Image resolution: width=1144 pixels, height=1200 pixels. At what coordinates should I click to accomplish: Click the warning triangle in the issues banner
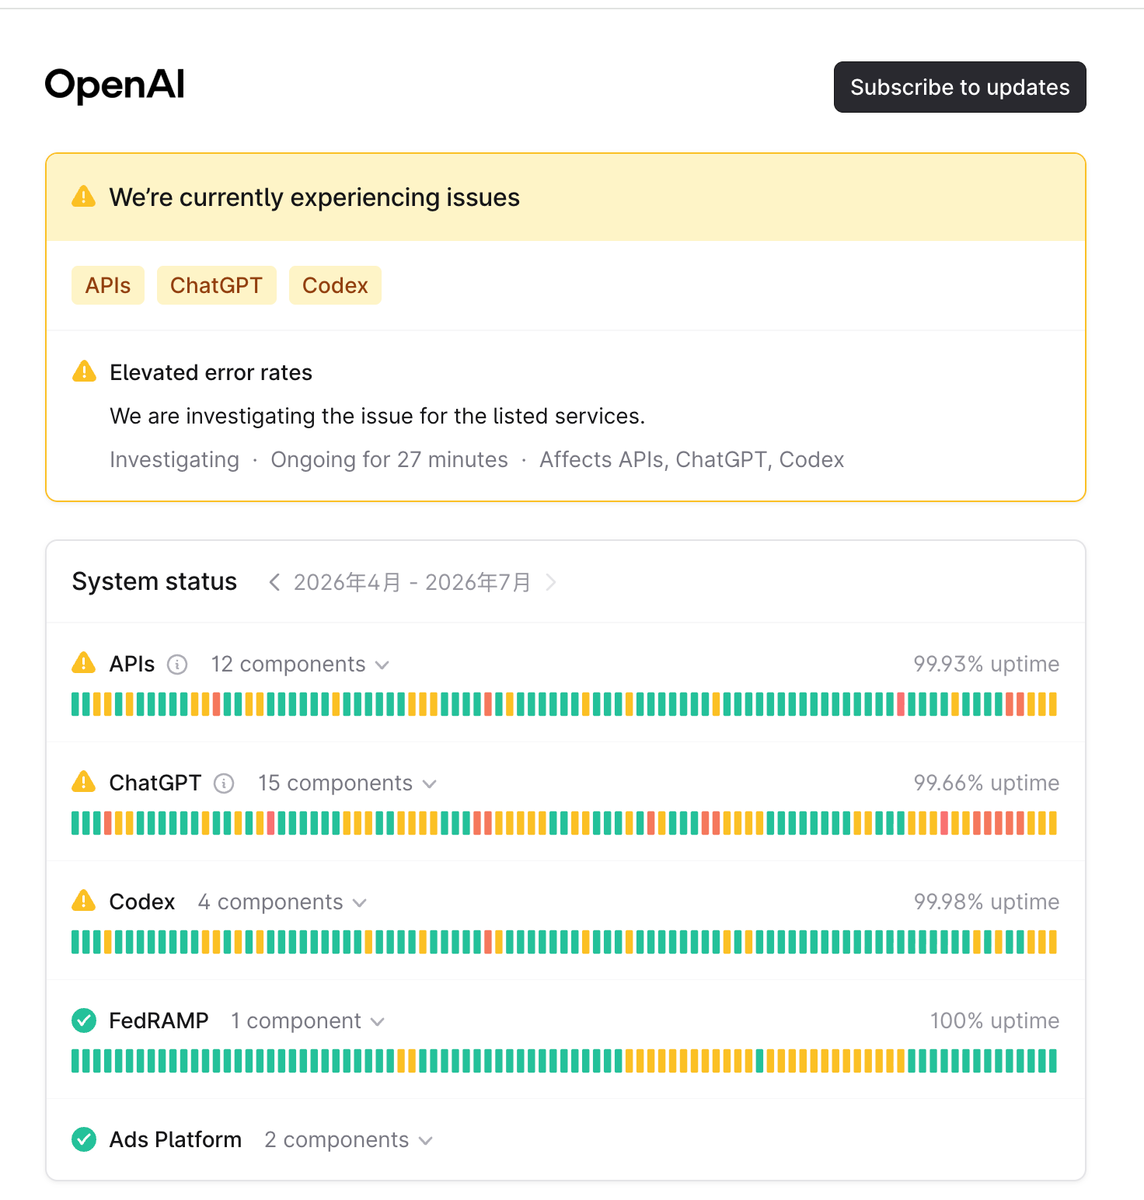pos(84,197)
